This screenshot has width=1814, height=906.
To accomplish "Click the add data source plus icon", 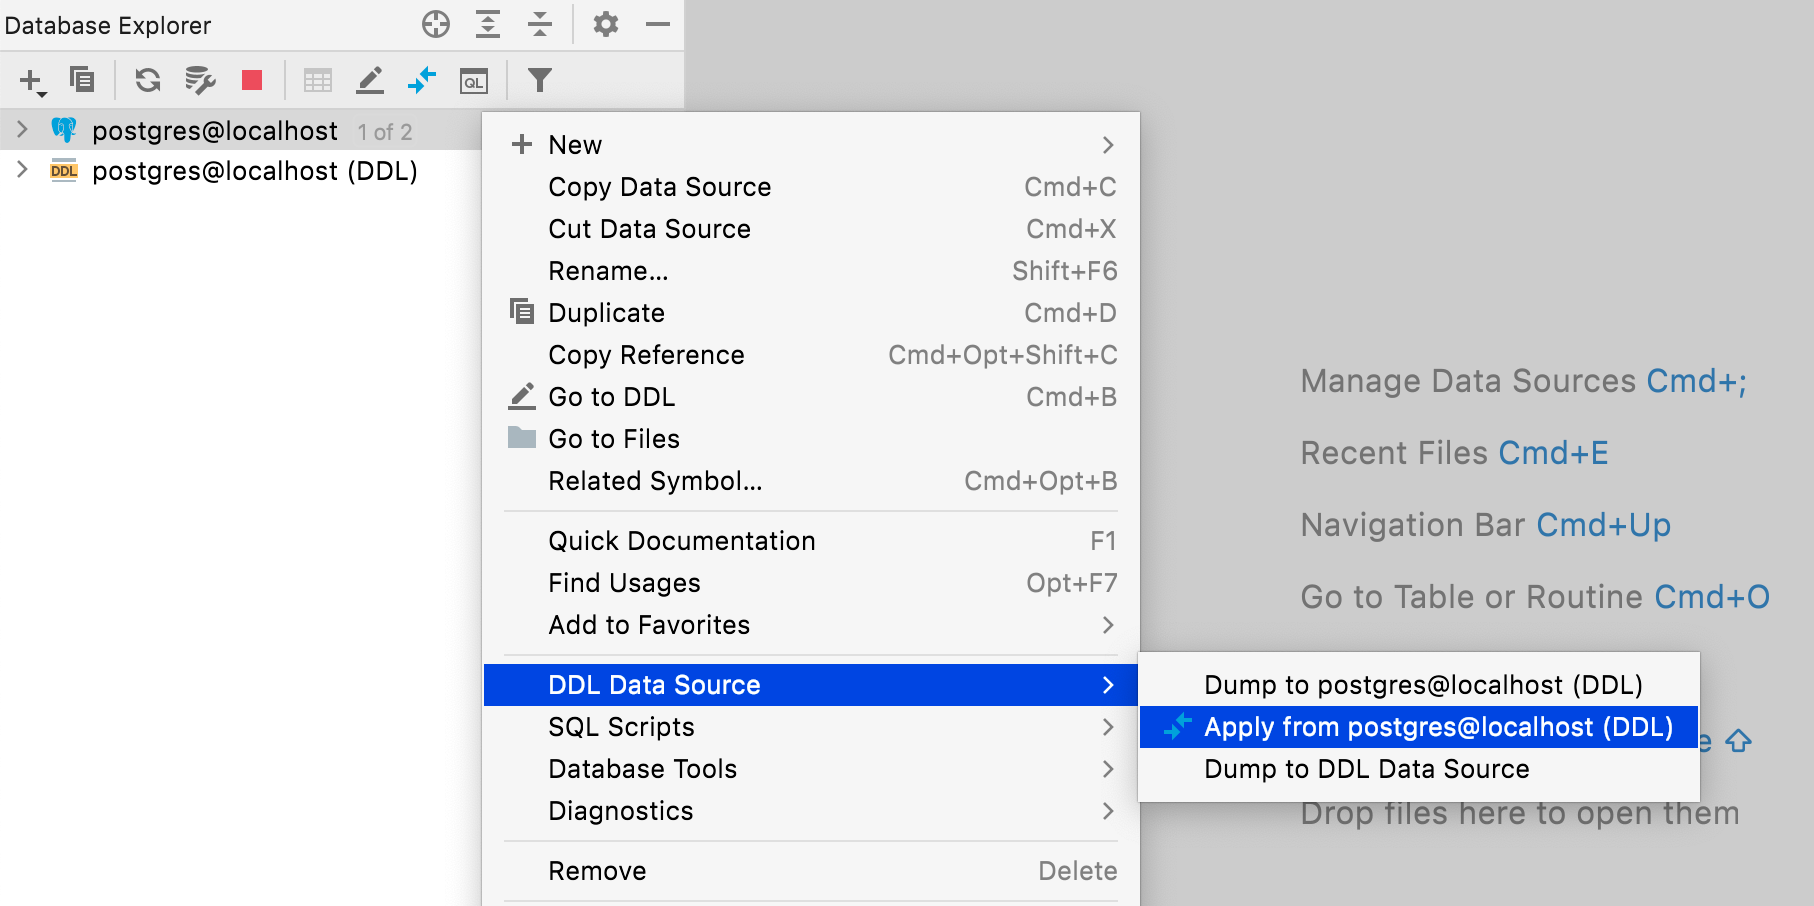I will coord(31,81).
